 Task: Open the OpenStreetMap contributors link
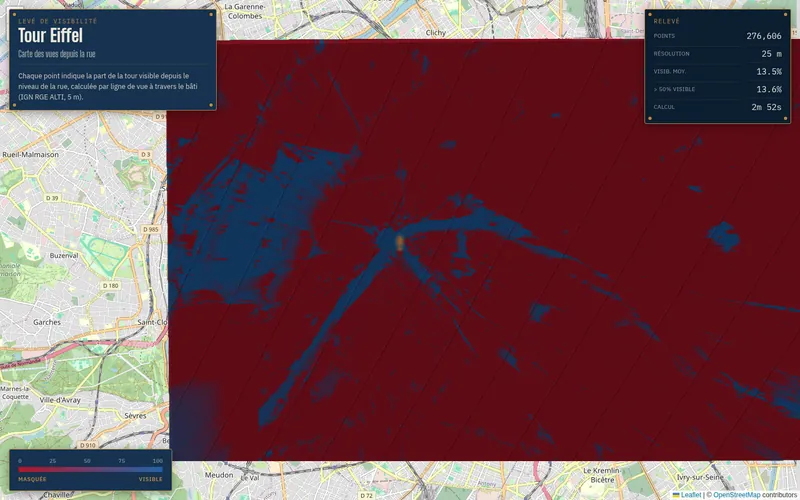(x=737, y=495)
